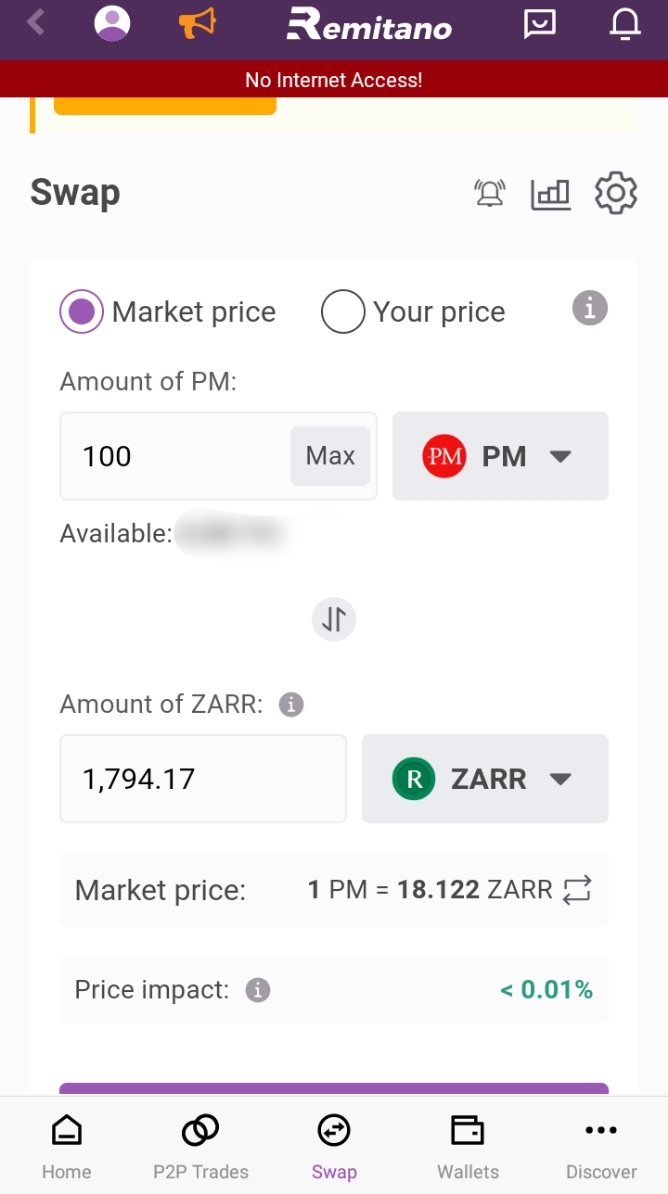Viewport: 668px width, 1194px height.
Task: Open the price chart icon
Action: click(x=550, y=193)
